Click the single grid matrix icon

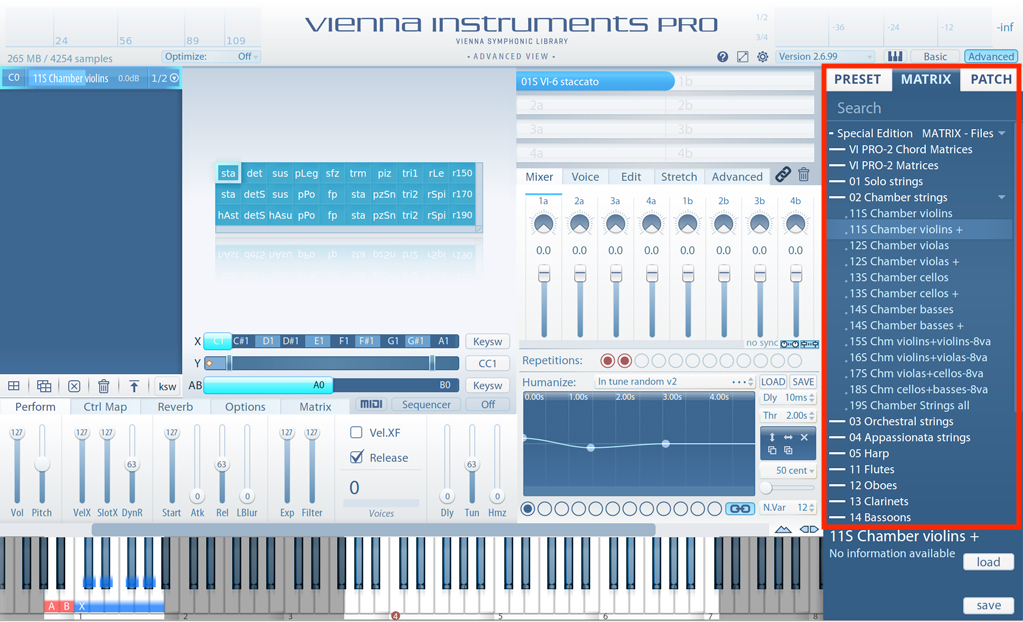[x=14, y=386]
